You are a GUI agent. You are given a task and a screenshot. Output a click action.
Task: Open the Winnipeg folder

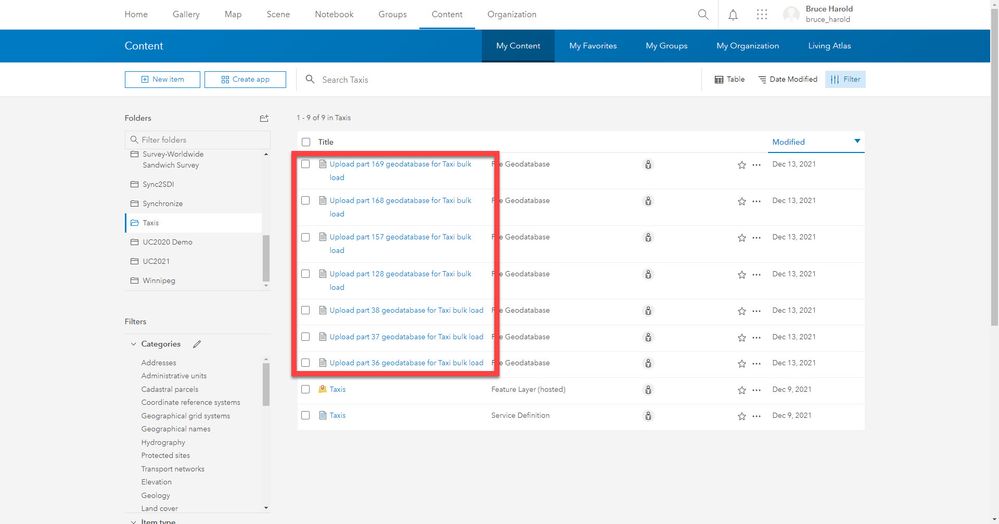[159, 280]
